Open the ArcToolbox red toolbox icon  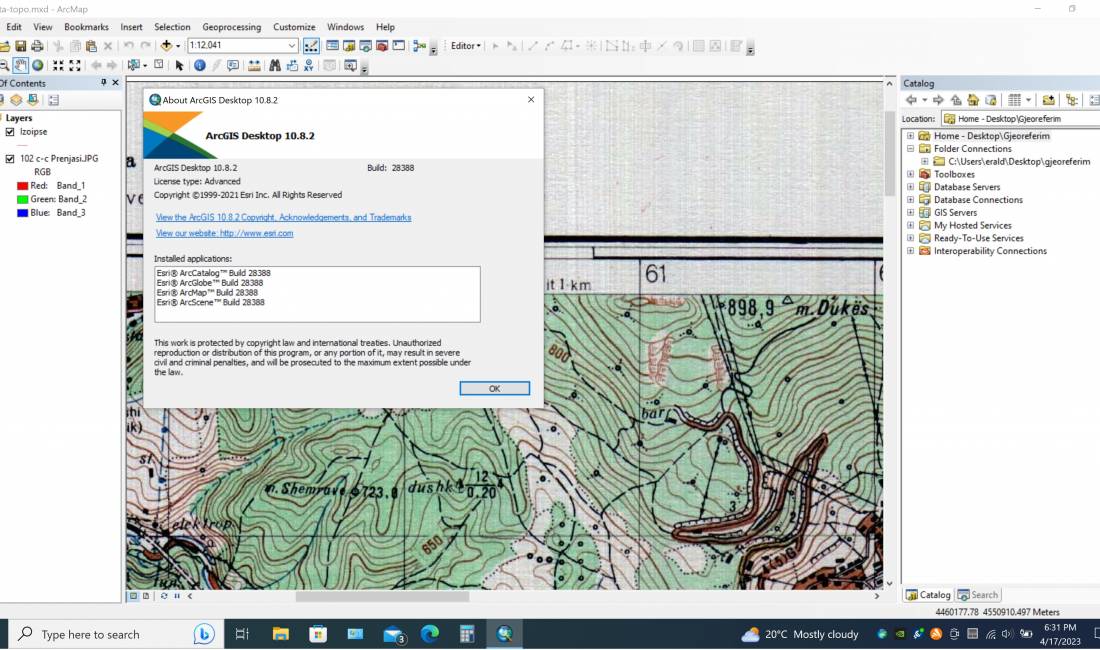[382, 46]
